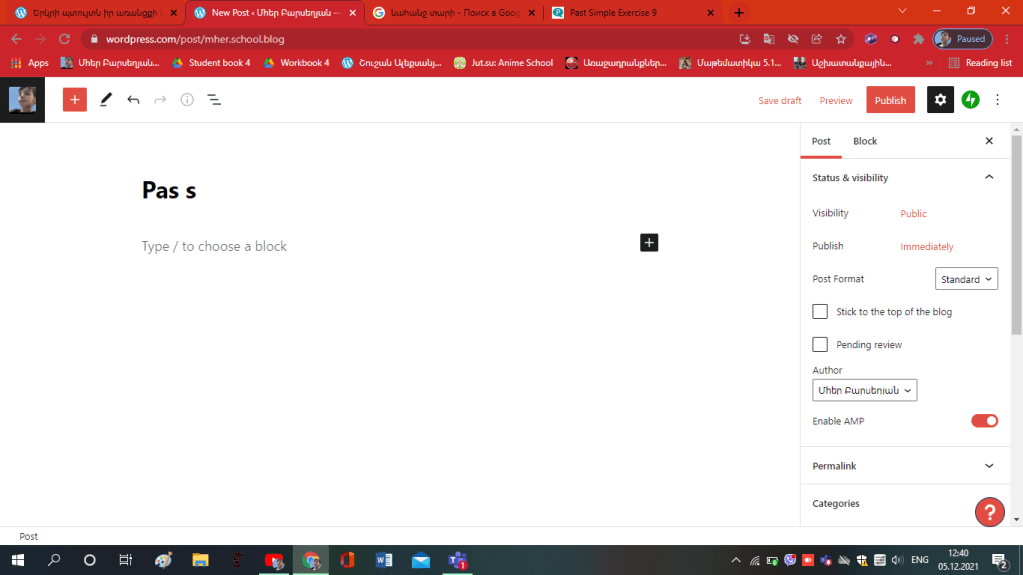Screen dimensions: 1023x575
Task: Disable the Enable AMP toggle
Action: point(984,421)
